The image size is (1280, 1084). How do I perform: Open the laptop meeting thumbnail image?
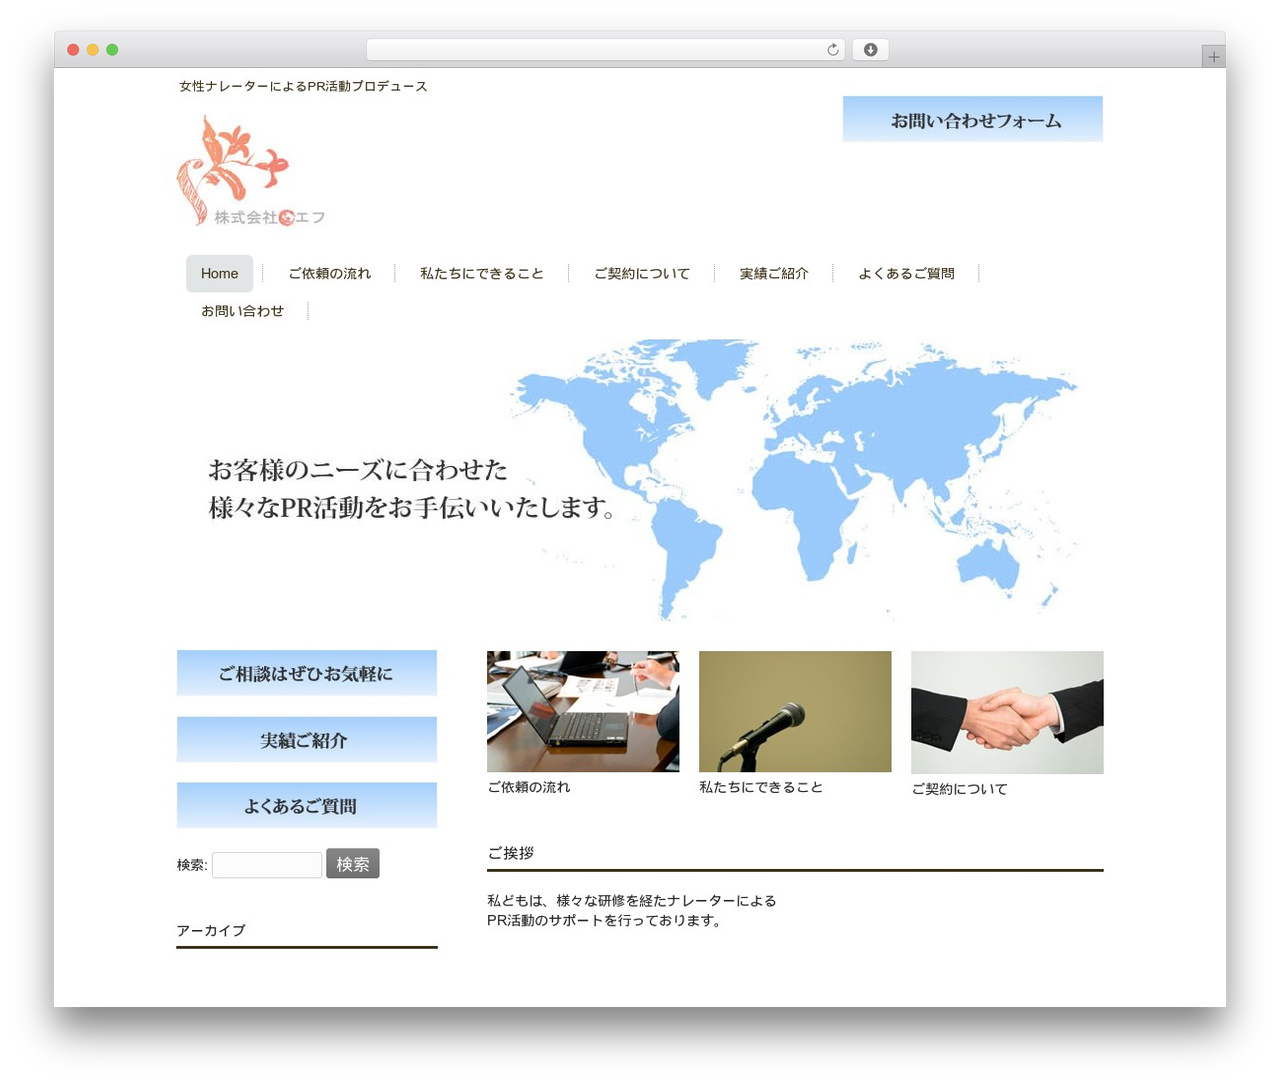pyautogui.click(x=583, y=711)
